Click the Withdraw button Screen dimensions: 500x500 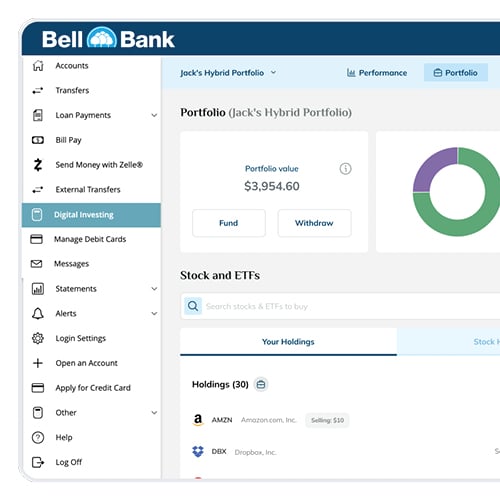coord(314,223)
